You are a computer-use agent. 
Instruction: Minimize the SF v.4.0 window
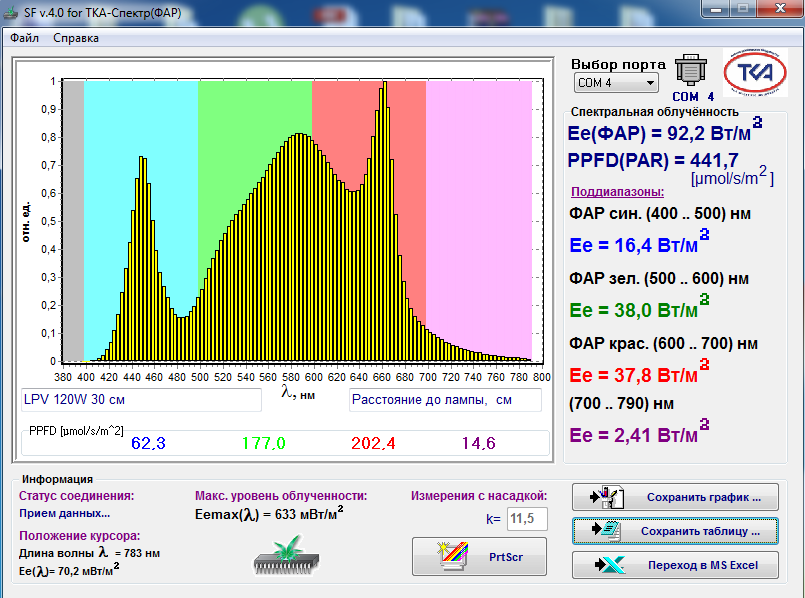[716, 8]
